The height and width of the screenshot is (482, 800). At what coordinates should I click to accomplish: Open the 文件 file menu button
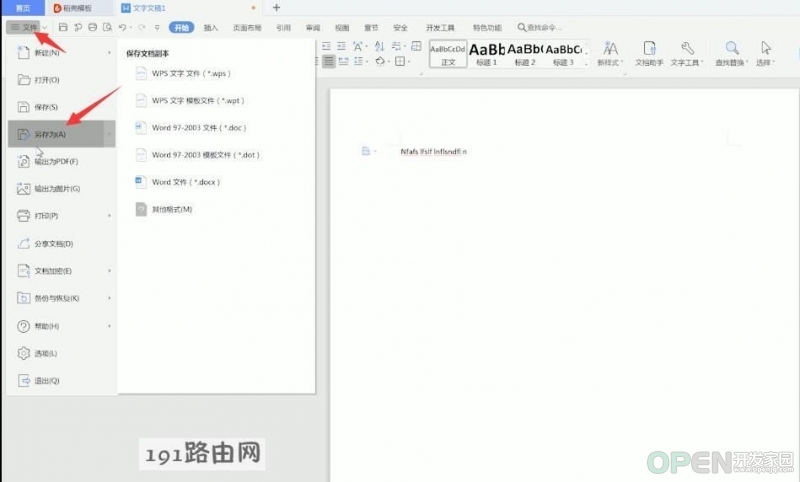pos(23,27)
